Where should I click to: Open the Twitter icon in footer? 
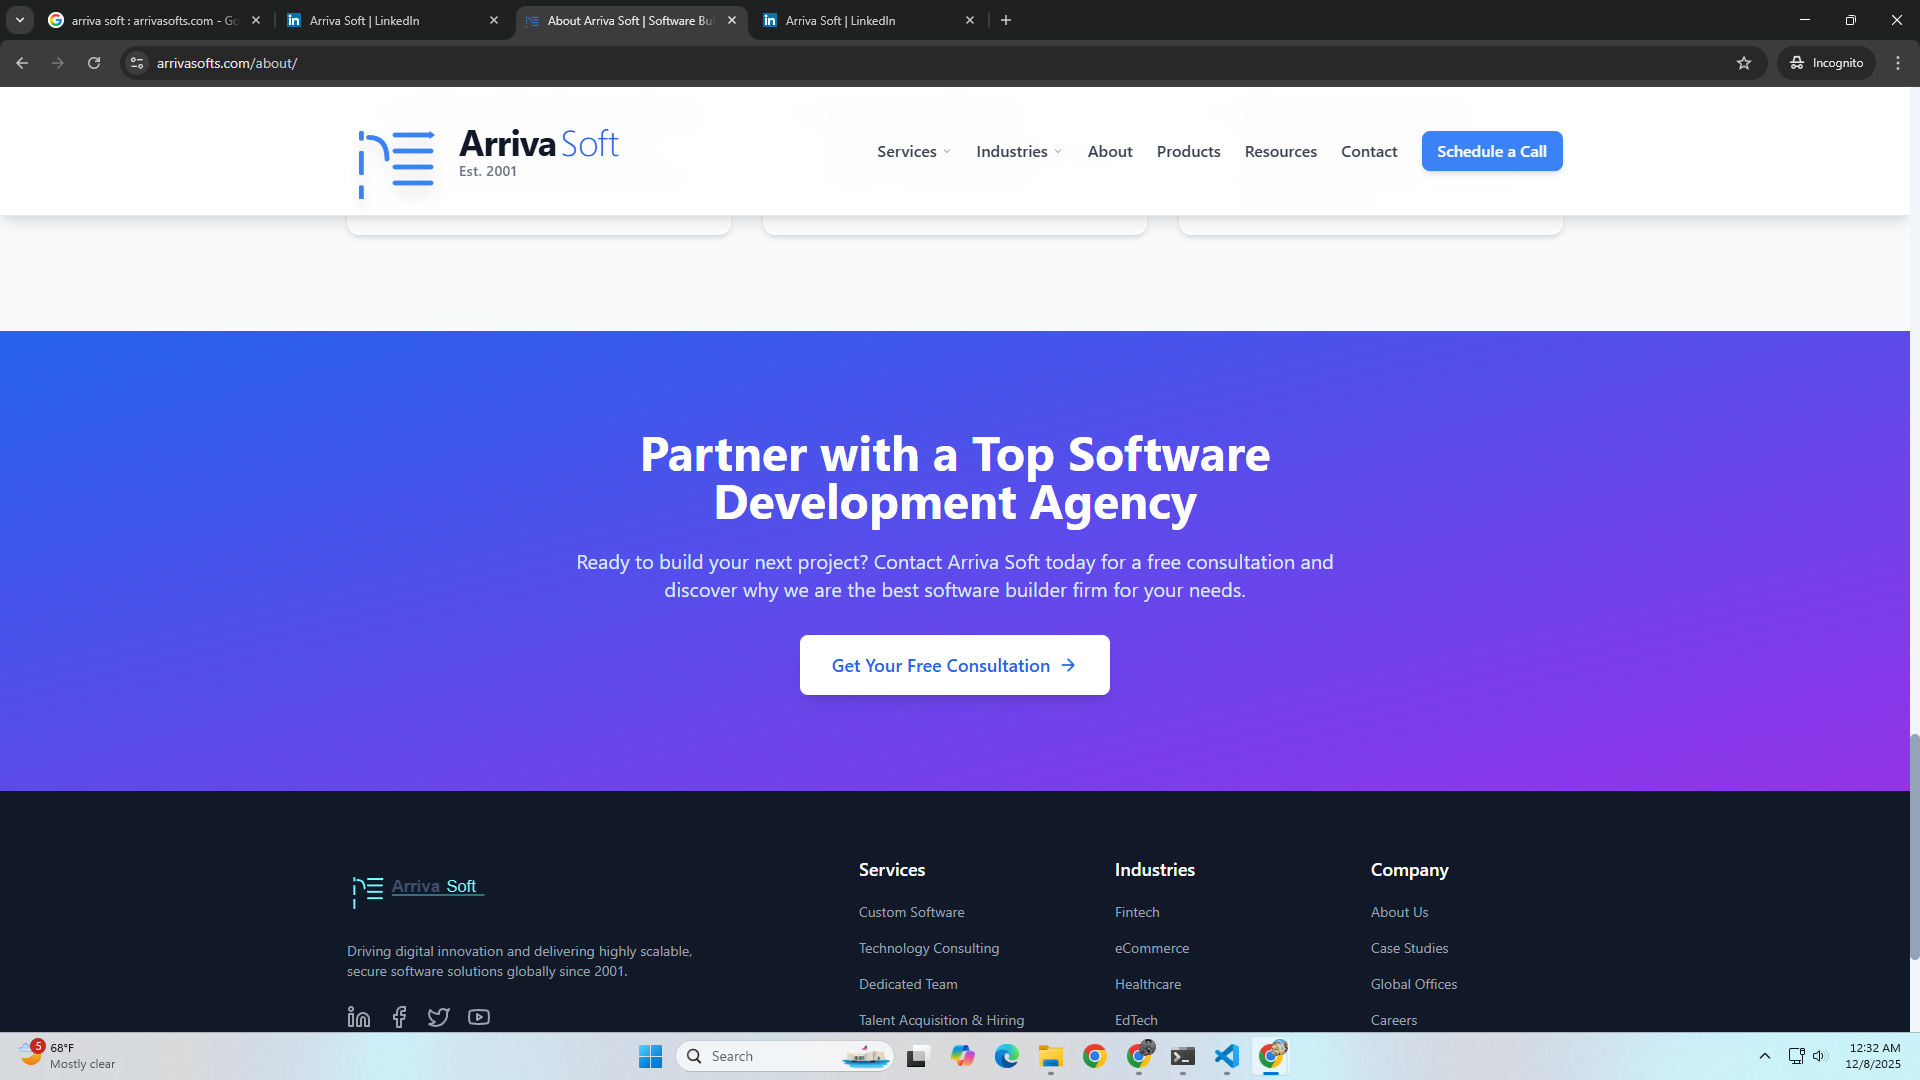pyautogui.click(x=438, y=1017)
